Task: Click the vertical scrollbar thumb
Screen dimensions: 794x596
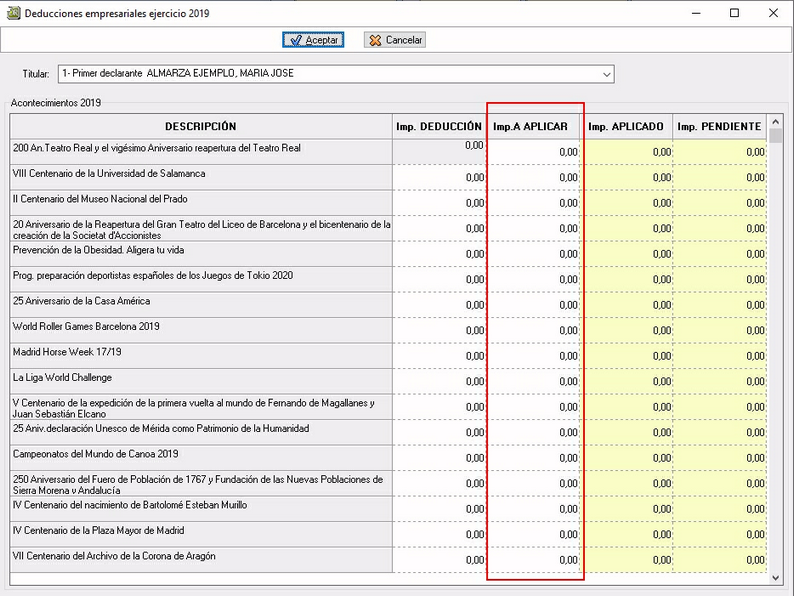Action: point(775,136)
